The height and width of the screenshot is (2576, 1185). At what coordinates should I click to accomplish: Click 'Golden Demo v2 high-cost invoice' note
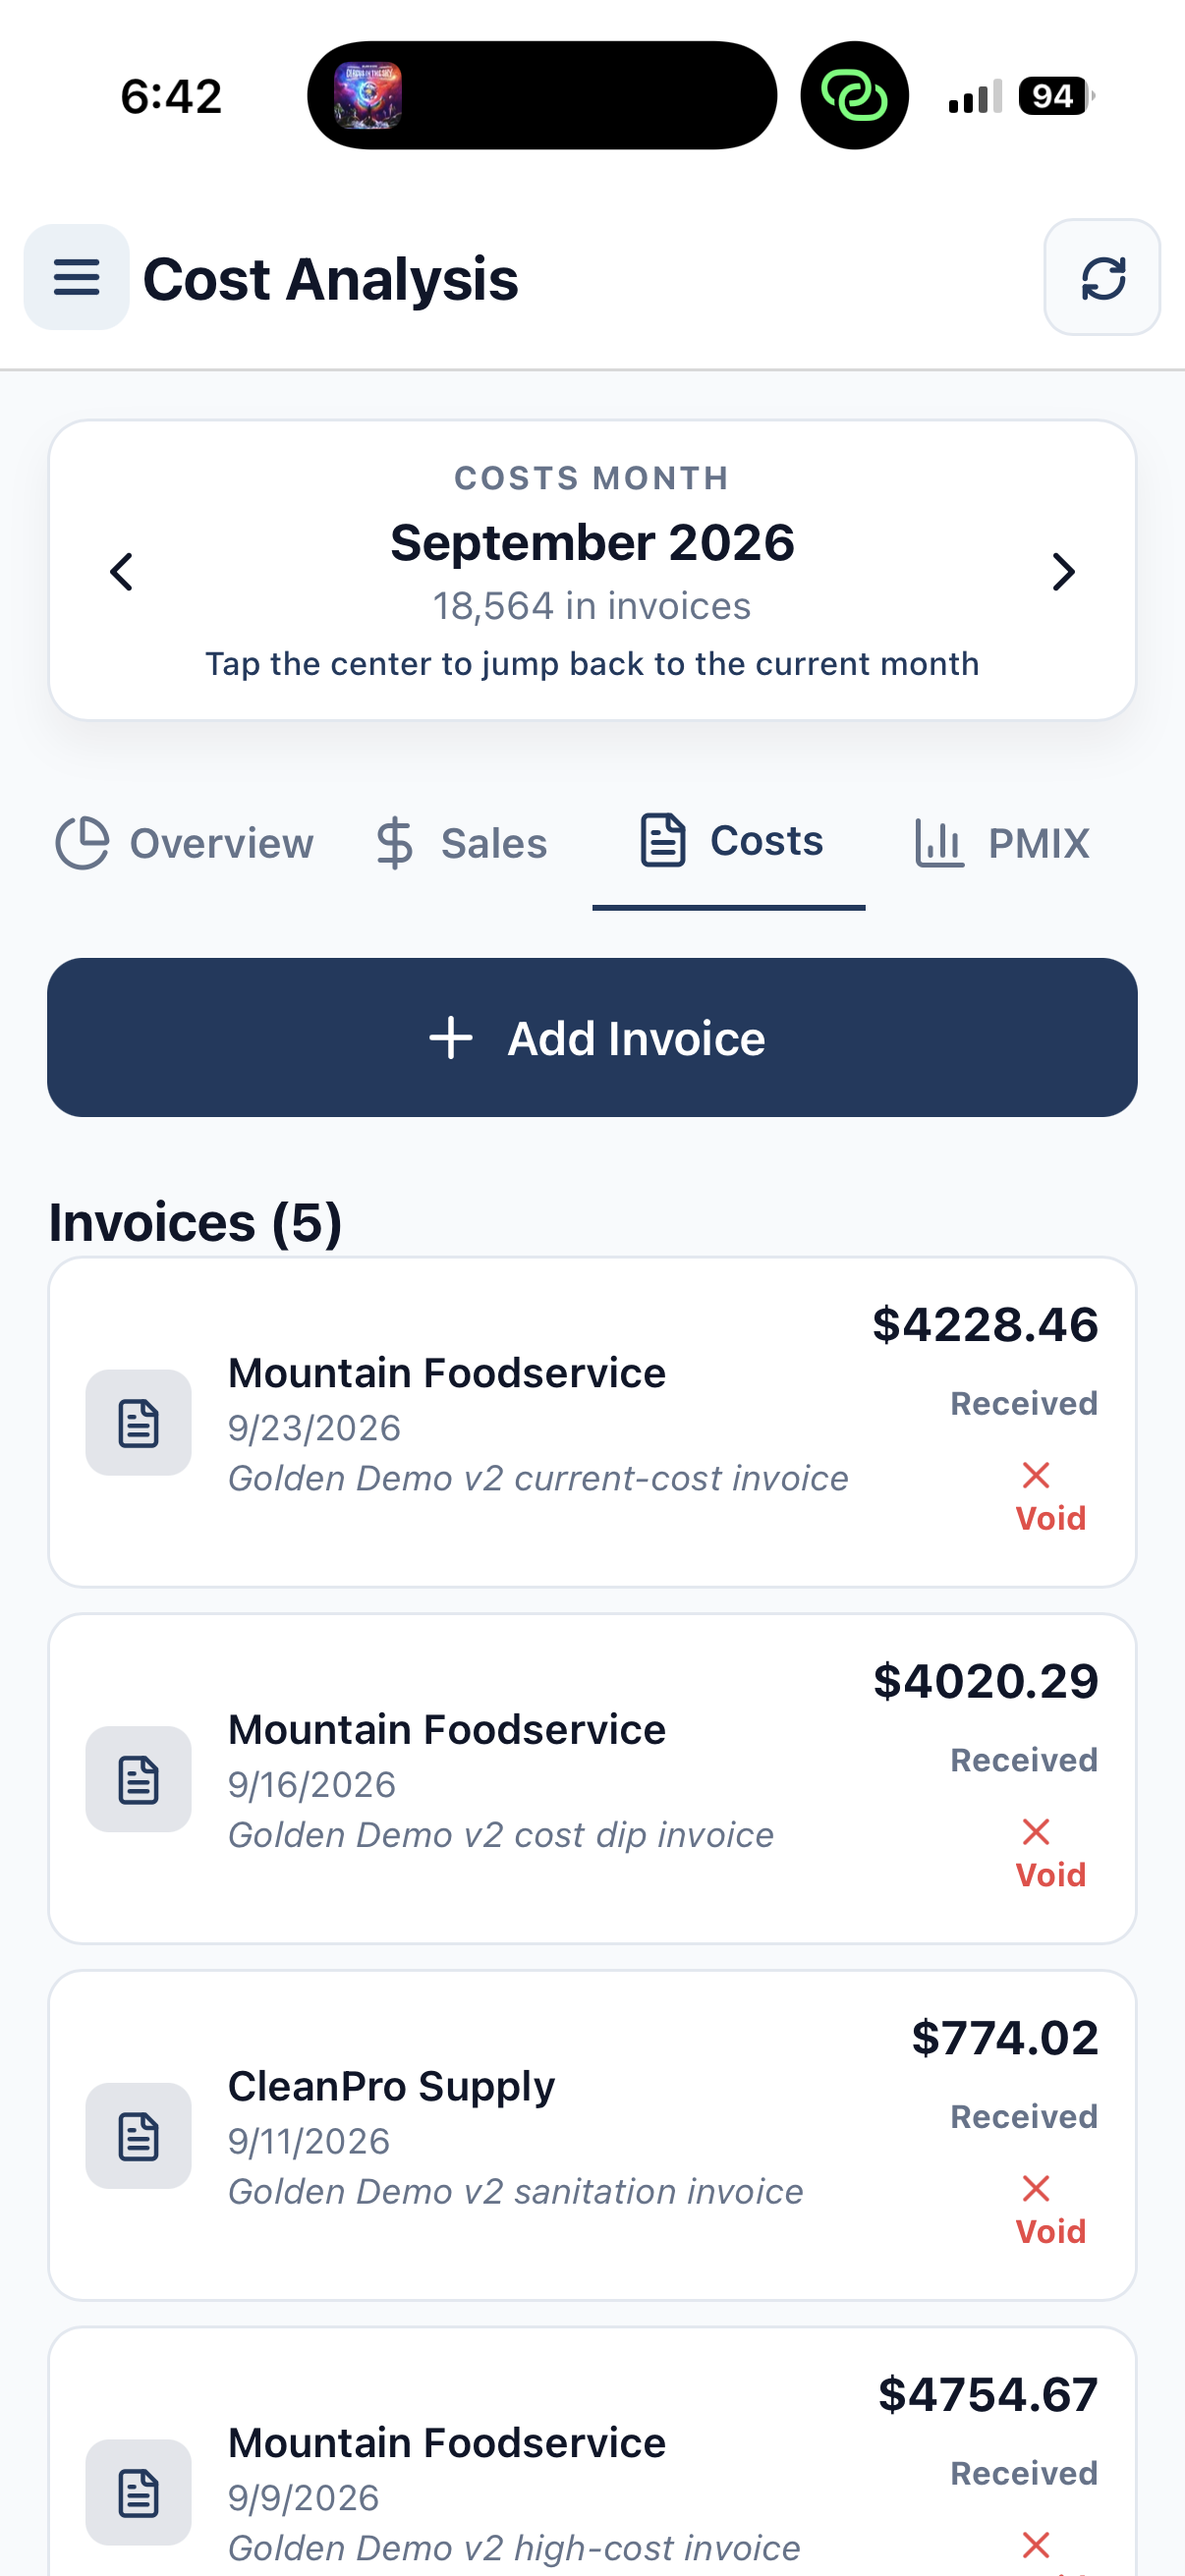(514, 2548)
